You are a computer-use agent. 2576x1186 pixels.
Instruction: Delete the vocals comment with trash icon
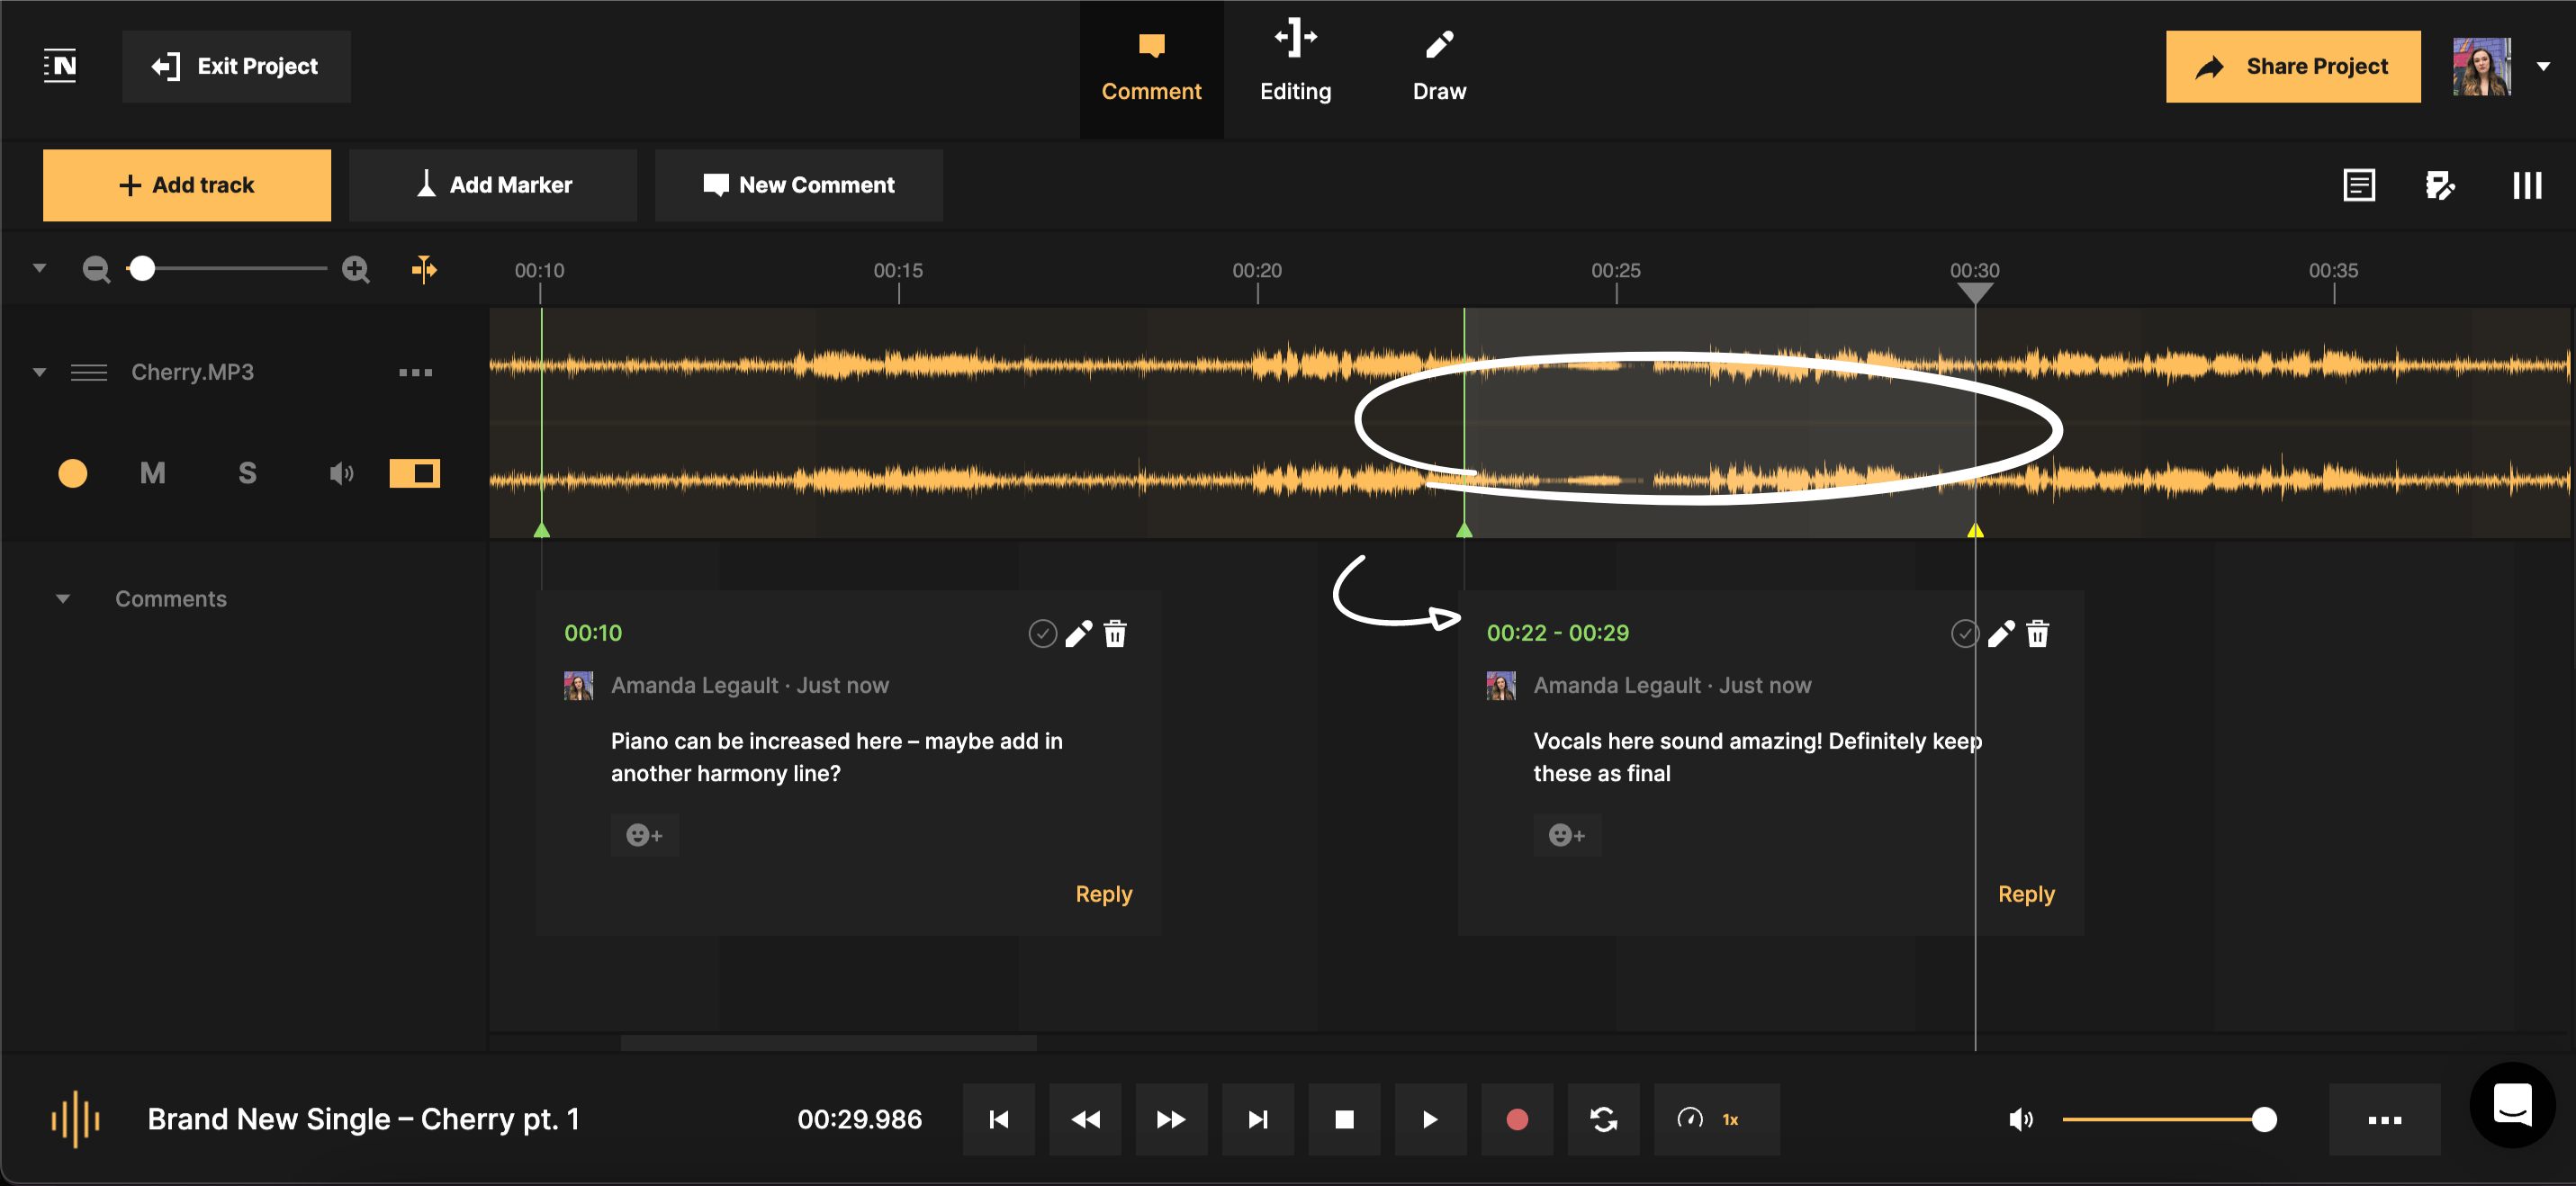pos(2037,633)
